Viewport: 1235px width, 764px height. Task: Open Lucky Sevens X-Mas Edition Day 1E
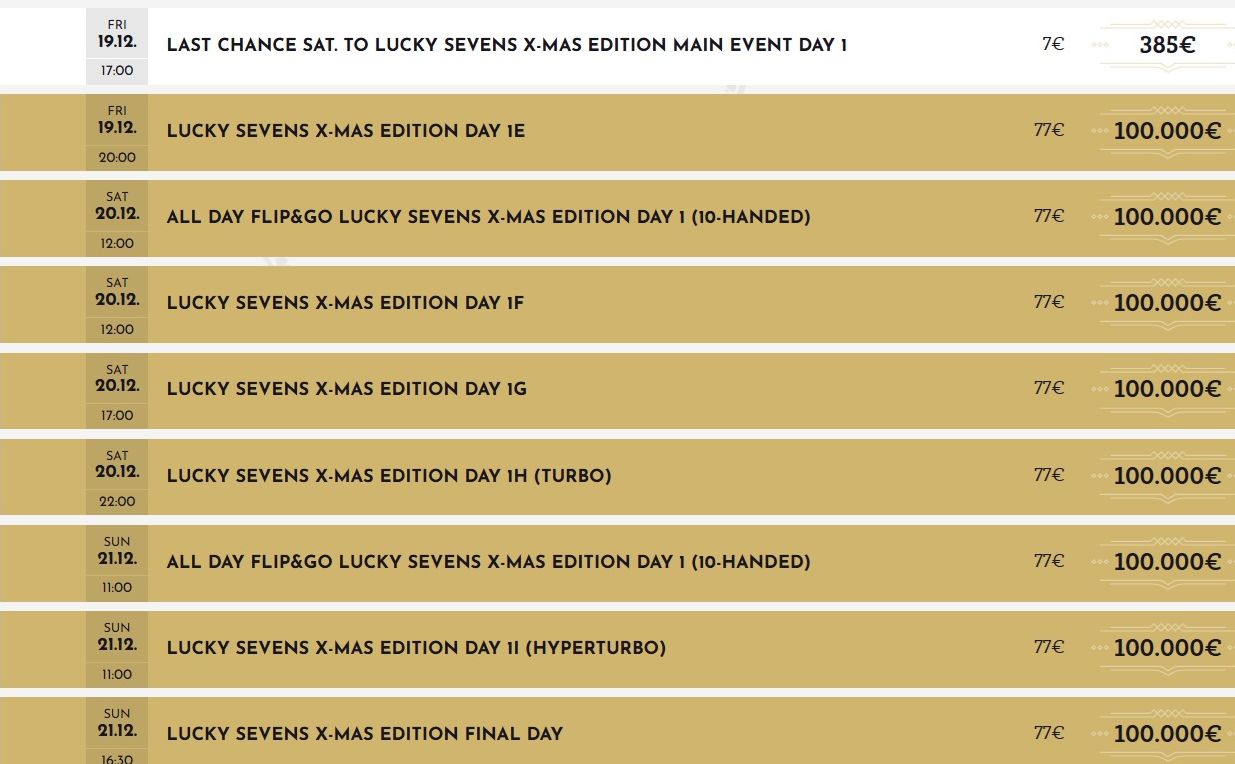point(345,131)
